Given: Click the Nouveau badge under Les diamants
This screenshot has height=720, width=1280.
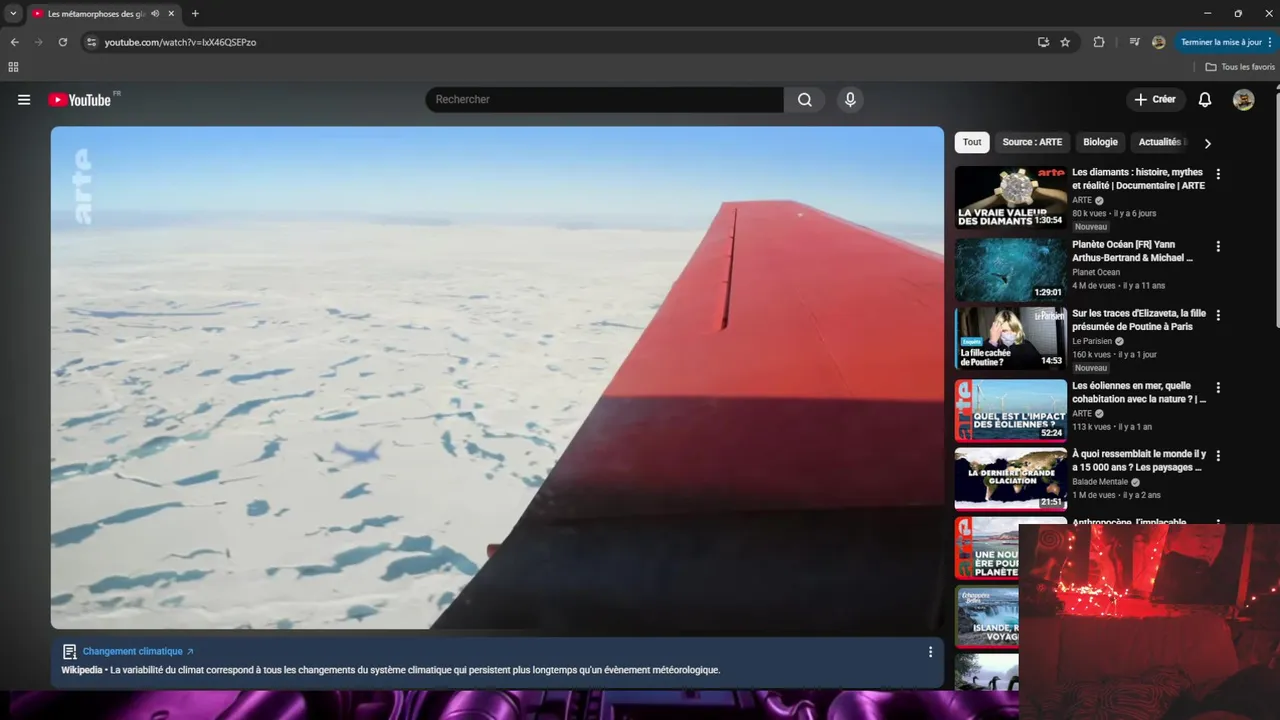Looking at the screenshot, I should coord(1091,227).
